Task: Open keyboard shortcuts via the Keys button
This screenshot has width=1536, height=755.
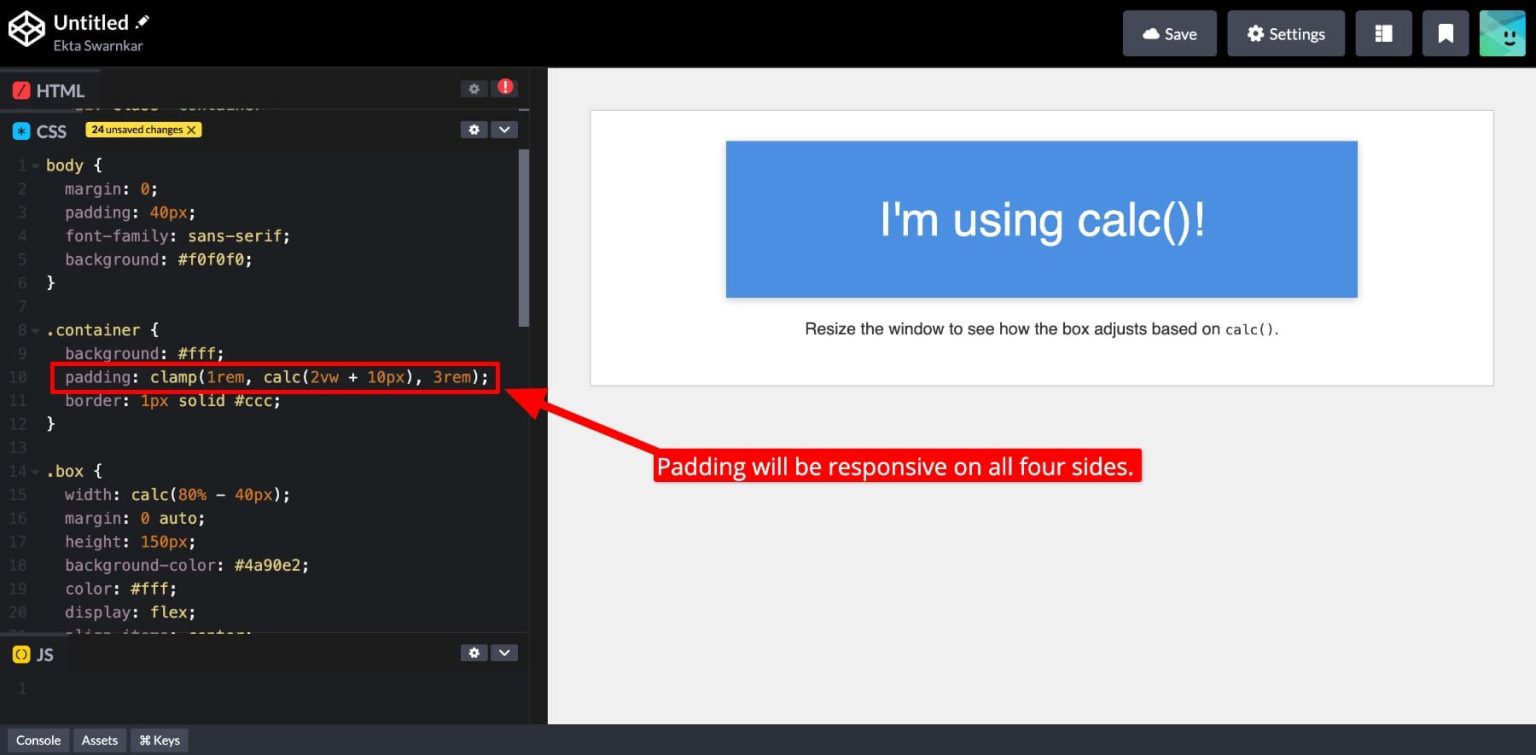Action: [158, 740]
